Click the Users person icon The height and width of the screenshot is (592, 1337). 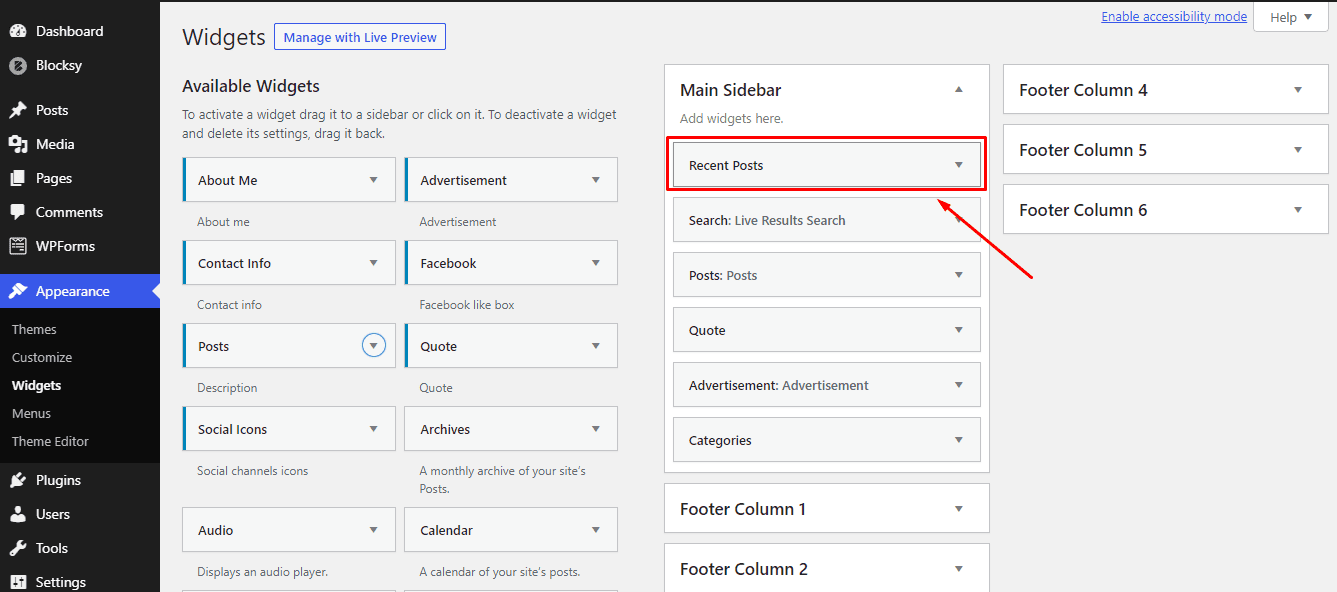(x=18, y=514)
